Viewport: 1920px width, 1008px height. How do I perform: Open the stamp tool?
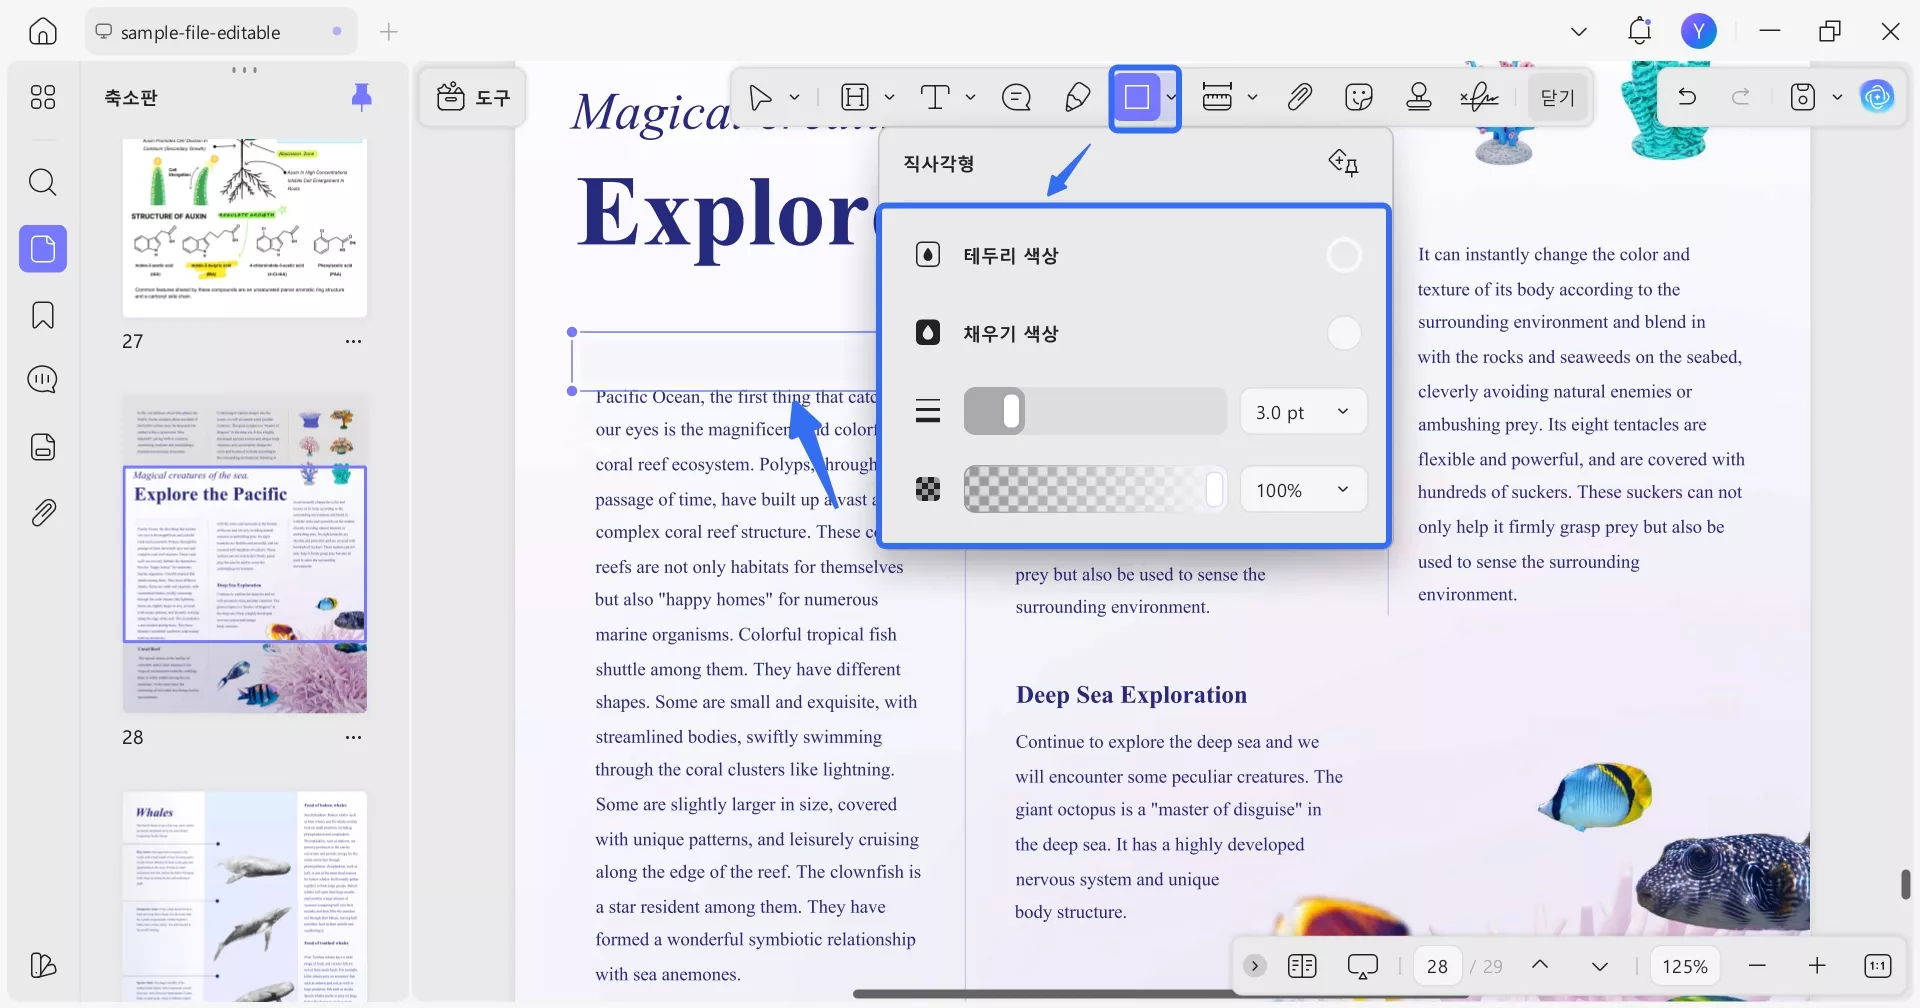[x=1419, y=97]
